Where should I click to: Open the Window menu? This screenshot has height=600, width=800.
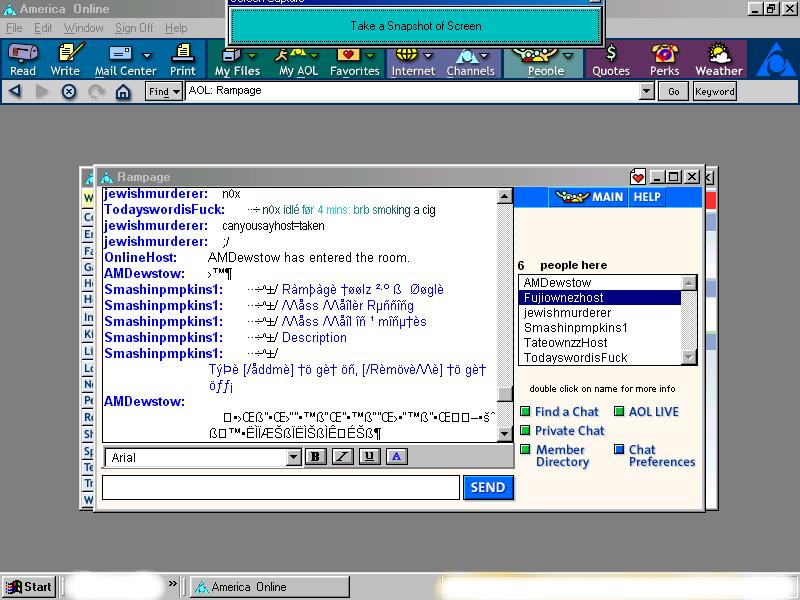point(83,28)
